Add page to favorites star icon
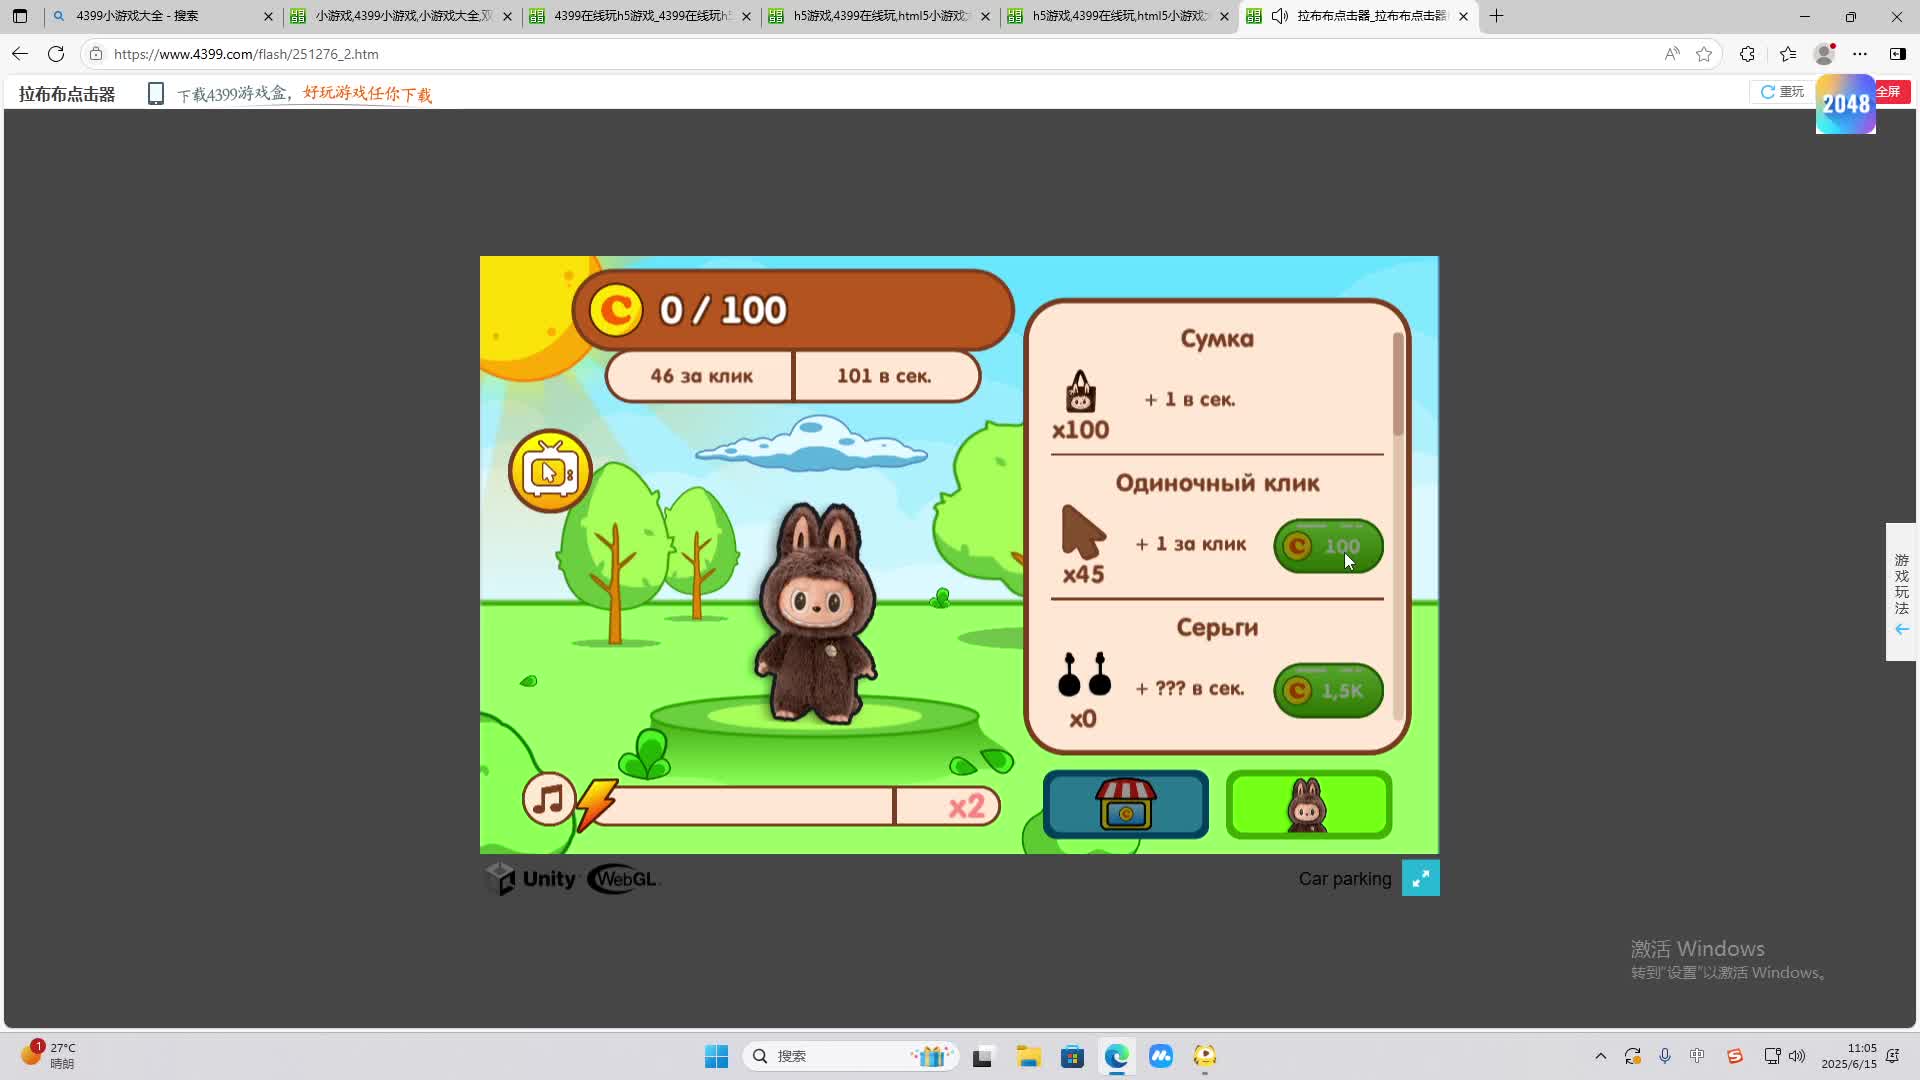Screen dimensions: 1920x1080 pos(1704,54)
